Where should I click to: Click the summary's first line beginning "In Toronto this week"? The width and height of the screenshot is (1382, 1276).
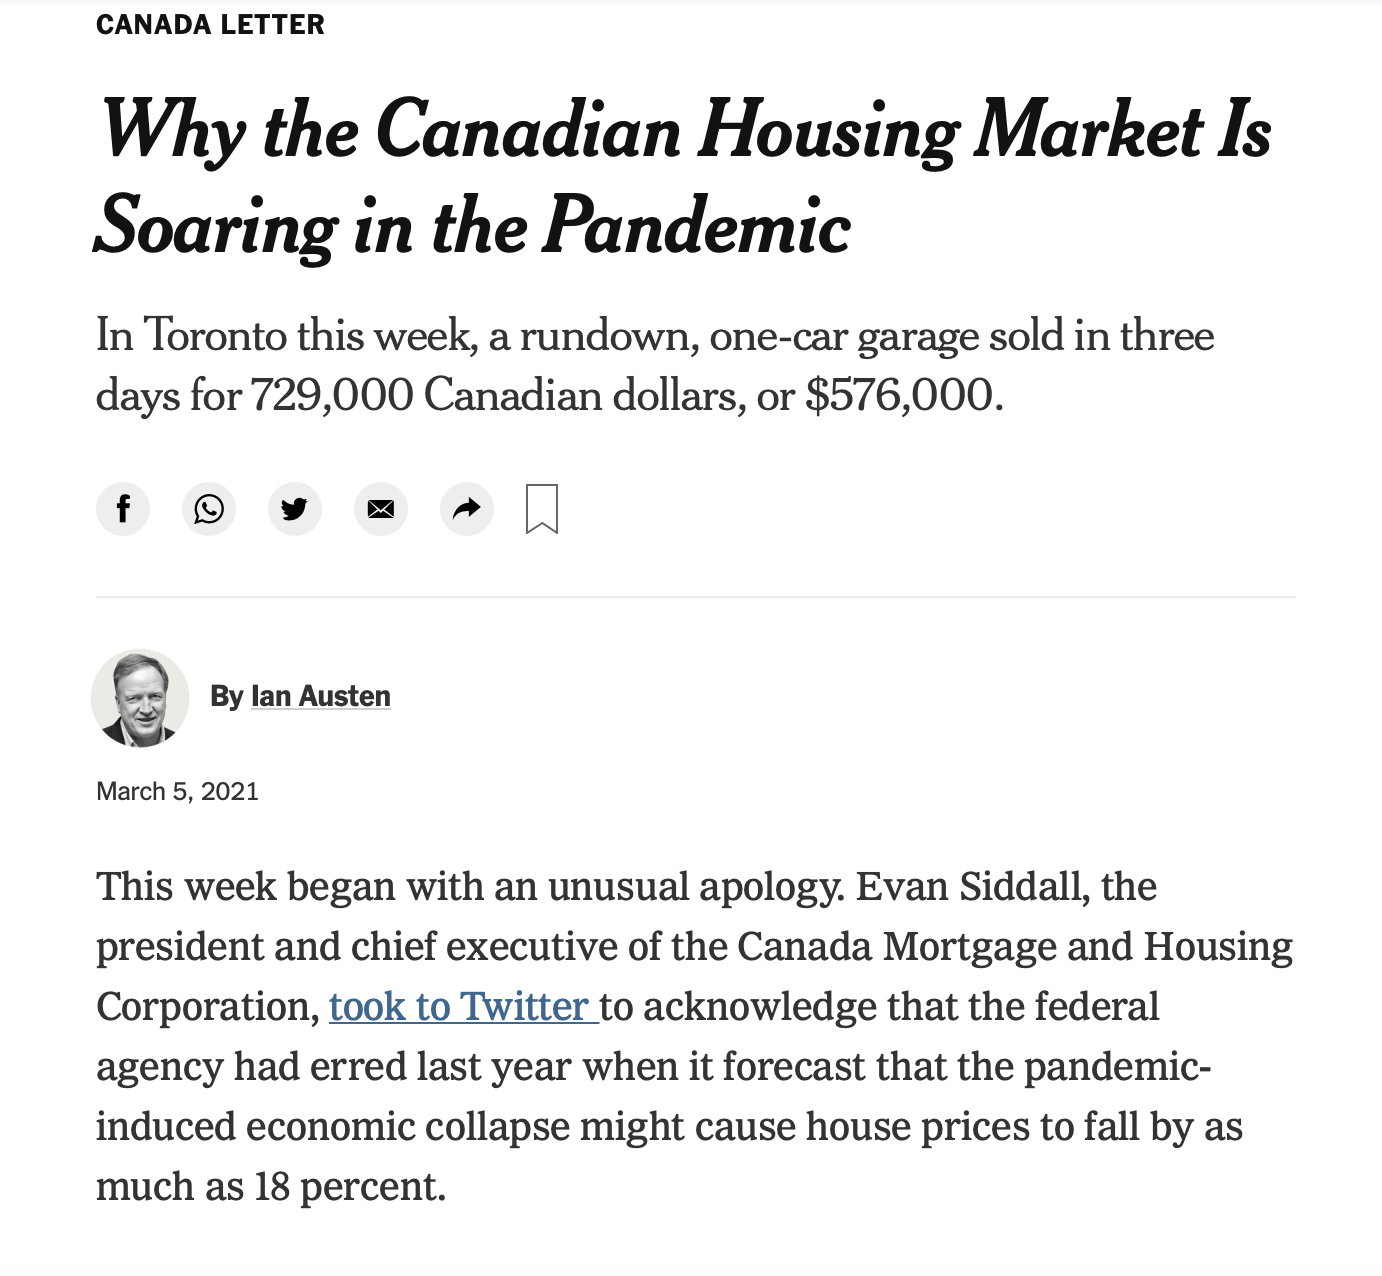pos(655,336)
